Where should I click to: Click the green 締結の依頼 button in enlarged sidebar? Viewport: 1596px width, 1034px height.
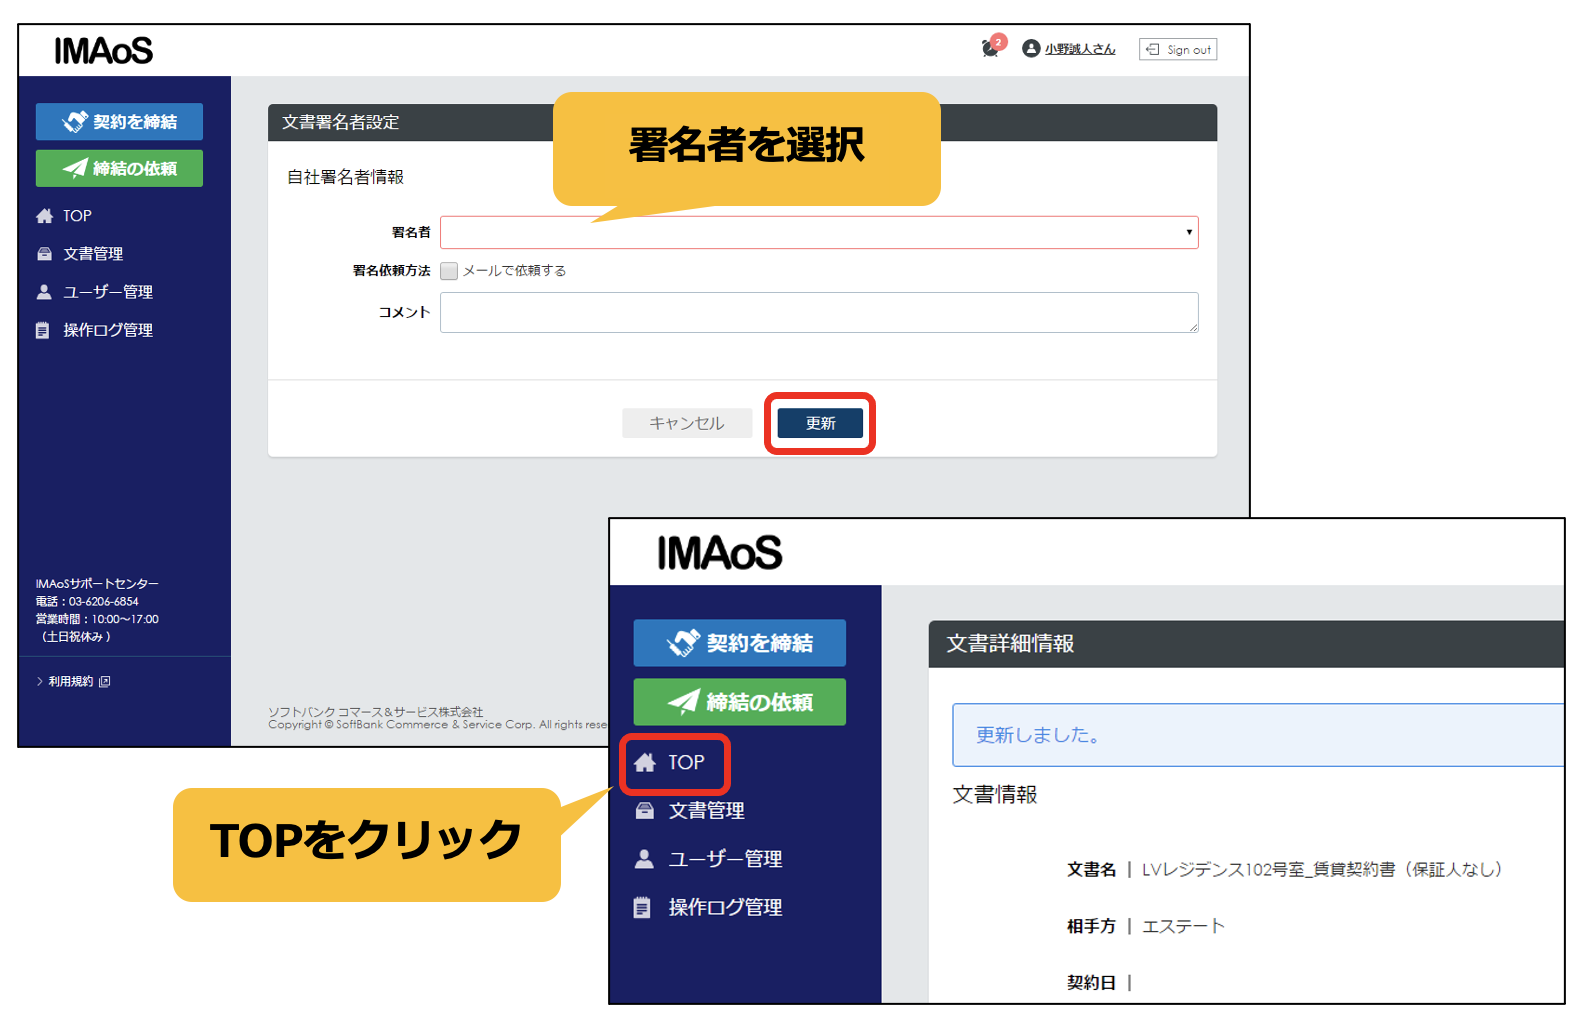pyautogui.click(x=739, y=702)
